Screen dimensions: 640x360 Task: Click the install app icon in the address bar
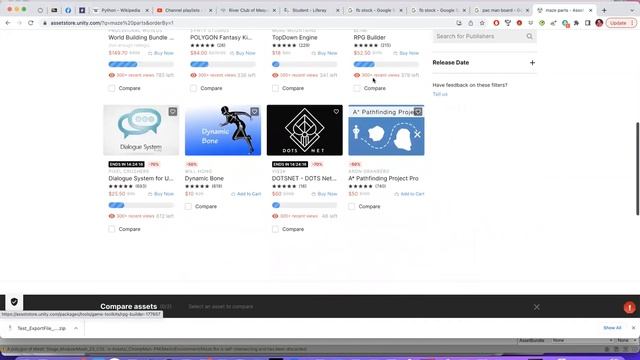tap(459, 23)
